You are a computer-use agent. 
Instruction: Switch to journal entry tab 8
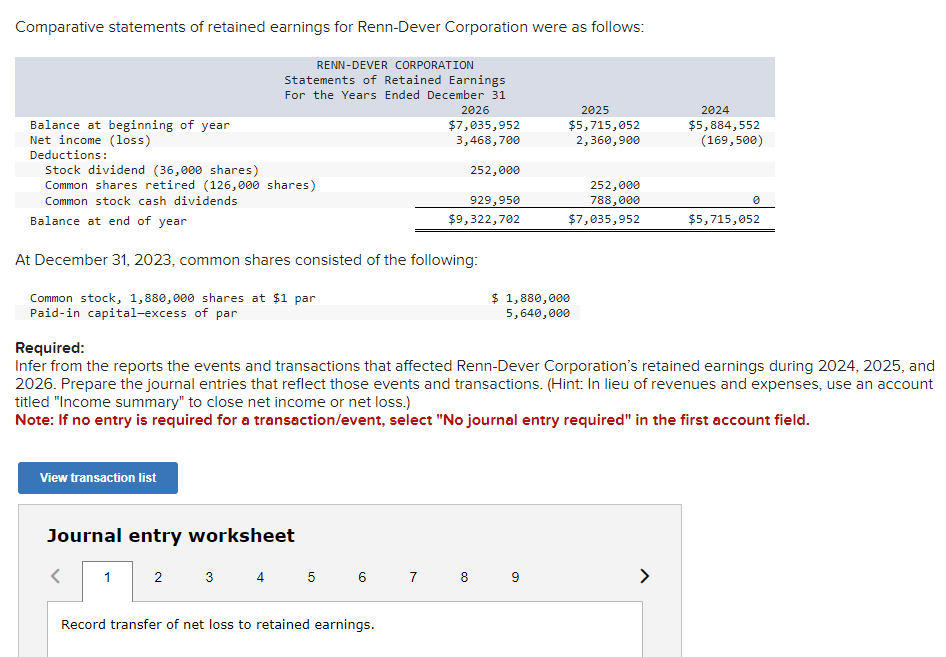click(x=464, y=578)
